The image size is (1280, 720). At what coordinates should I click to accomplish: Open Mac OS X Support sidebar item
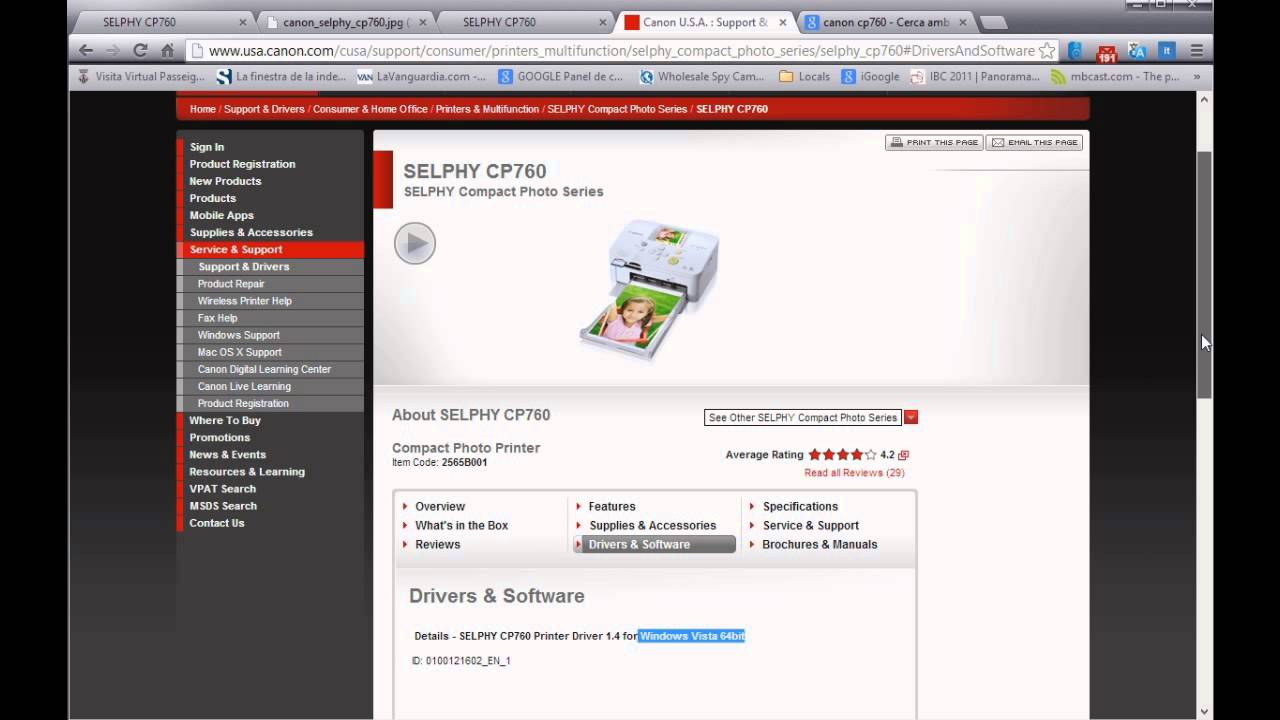[x=239, y=352]
